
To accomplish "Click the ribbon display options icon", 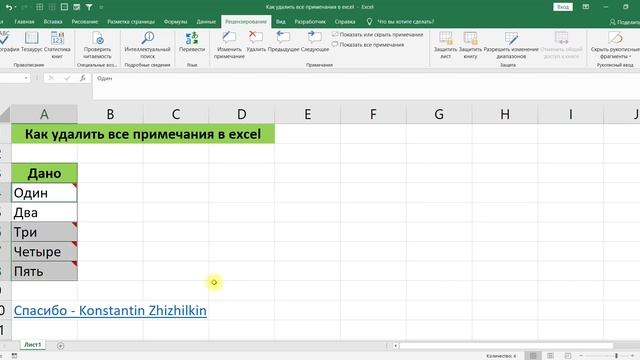I will point(586,7).
